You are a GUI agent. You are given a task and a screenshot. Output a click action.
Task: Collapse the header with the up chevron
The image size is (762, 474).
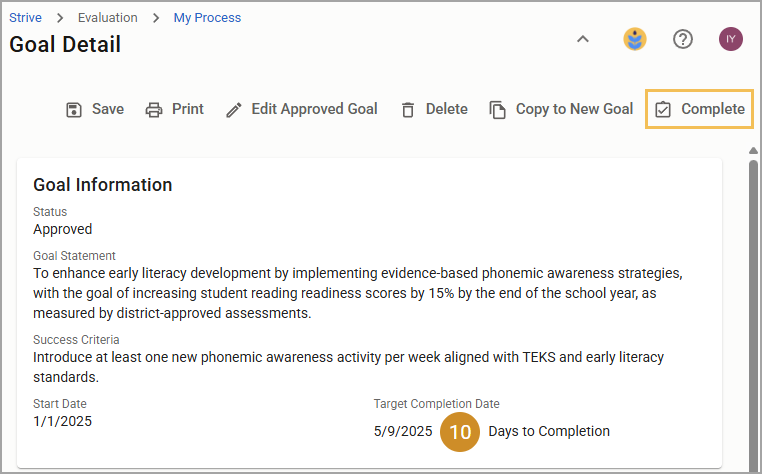583,39
